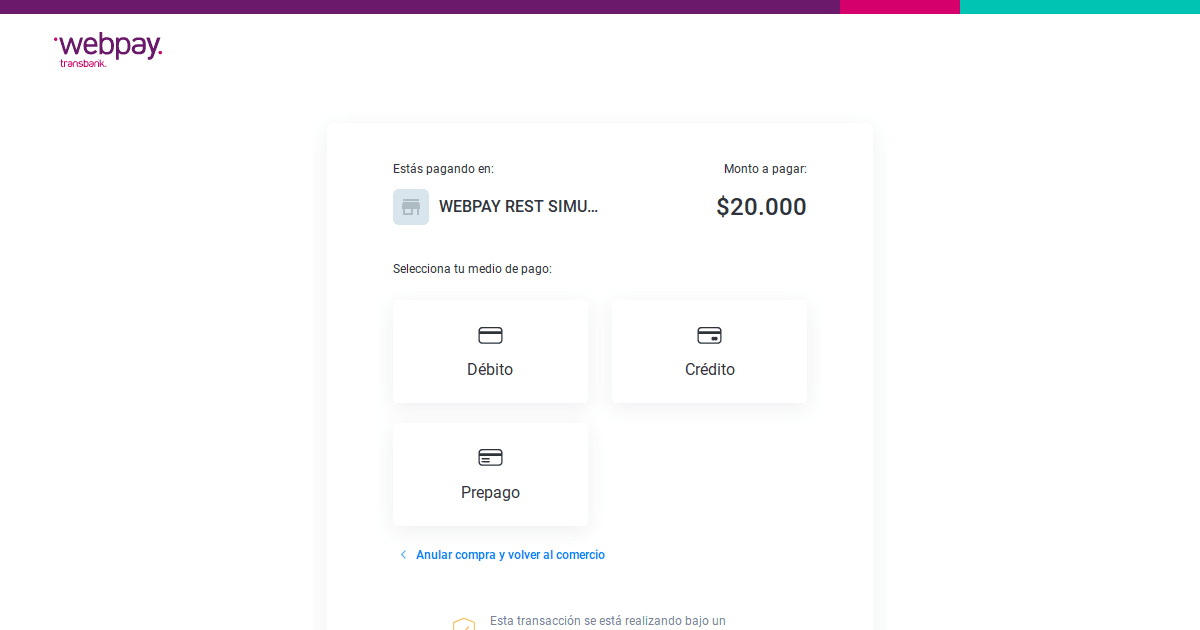Select the Prepago payment option

point(490,474)
